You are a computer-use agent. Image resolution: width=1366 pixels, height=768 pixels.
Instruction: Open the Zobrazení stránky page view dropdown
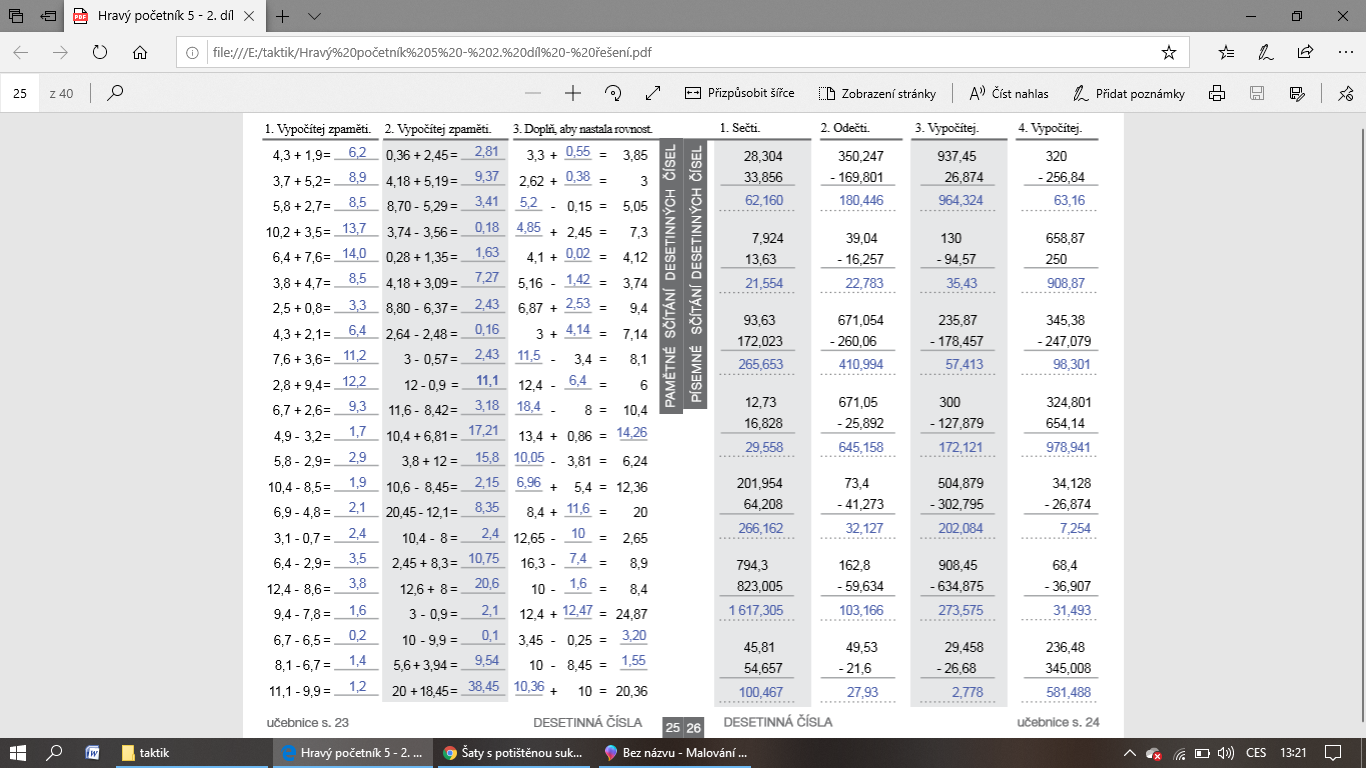tap(877, 93)
